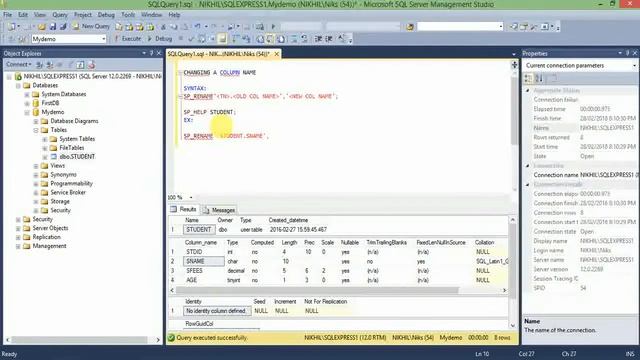This screenshot has width=640, height=360.
Task: Click the New Query button
Action: [91, 27]
